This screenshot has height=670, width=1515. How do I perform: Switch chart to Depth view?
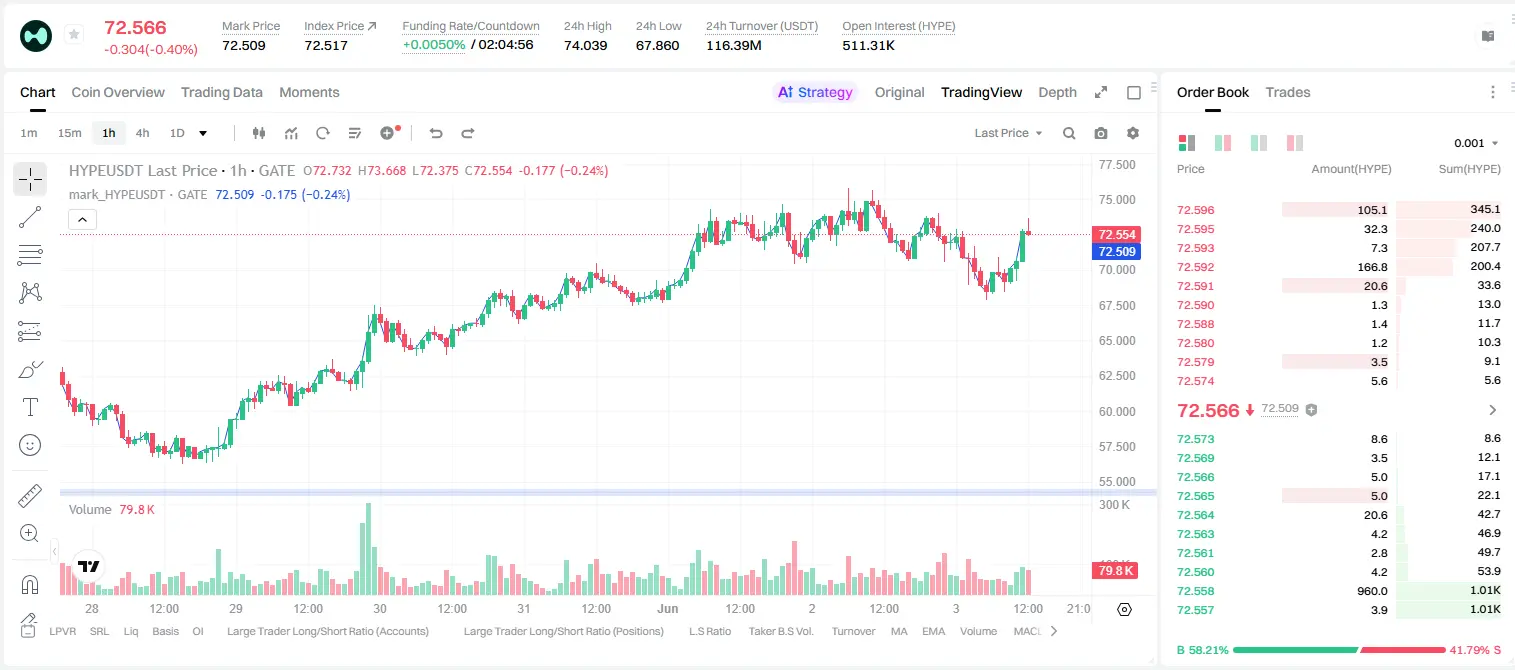click(1057, 92)
